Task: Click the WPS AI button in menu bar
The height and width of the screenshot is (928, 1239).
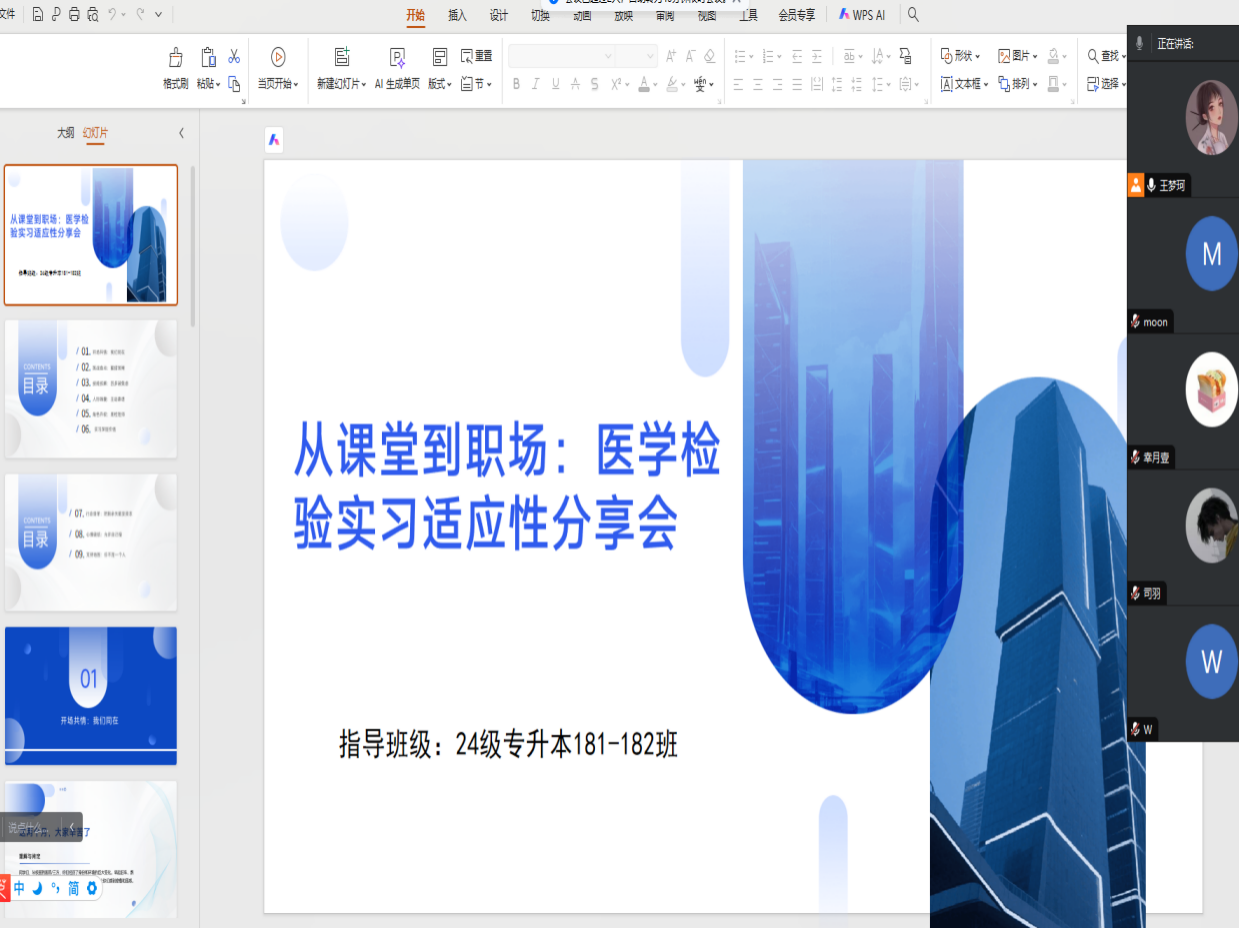Action: [x=862, y=15]
